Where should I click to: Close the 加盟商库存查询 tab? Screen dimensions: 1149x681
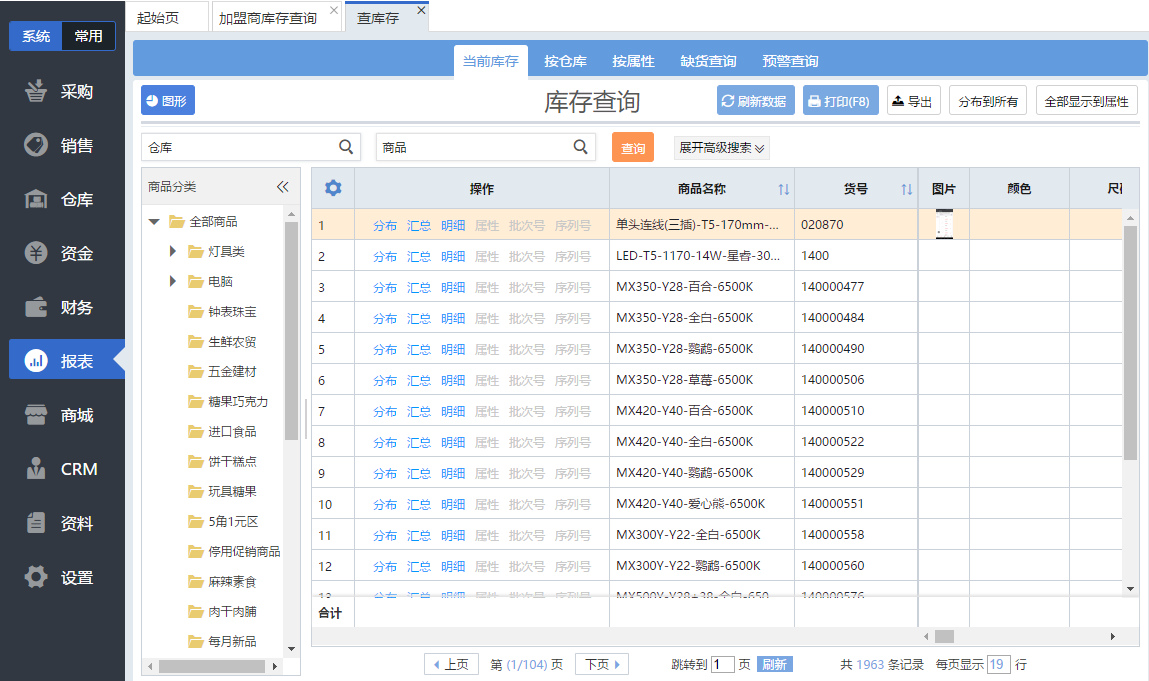(333, 11)
